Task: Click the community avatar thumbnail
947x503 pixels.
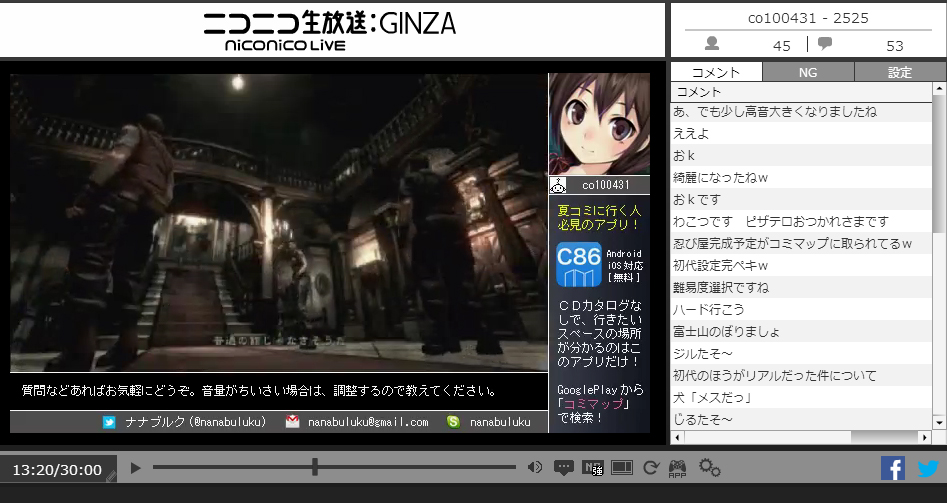Action: tap(599, 124)
